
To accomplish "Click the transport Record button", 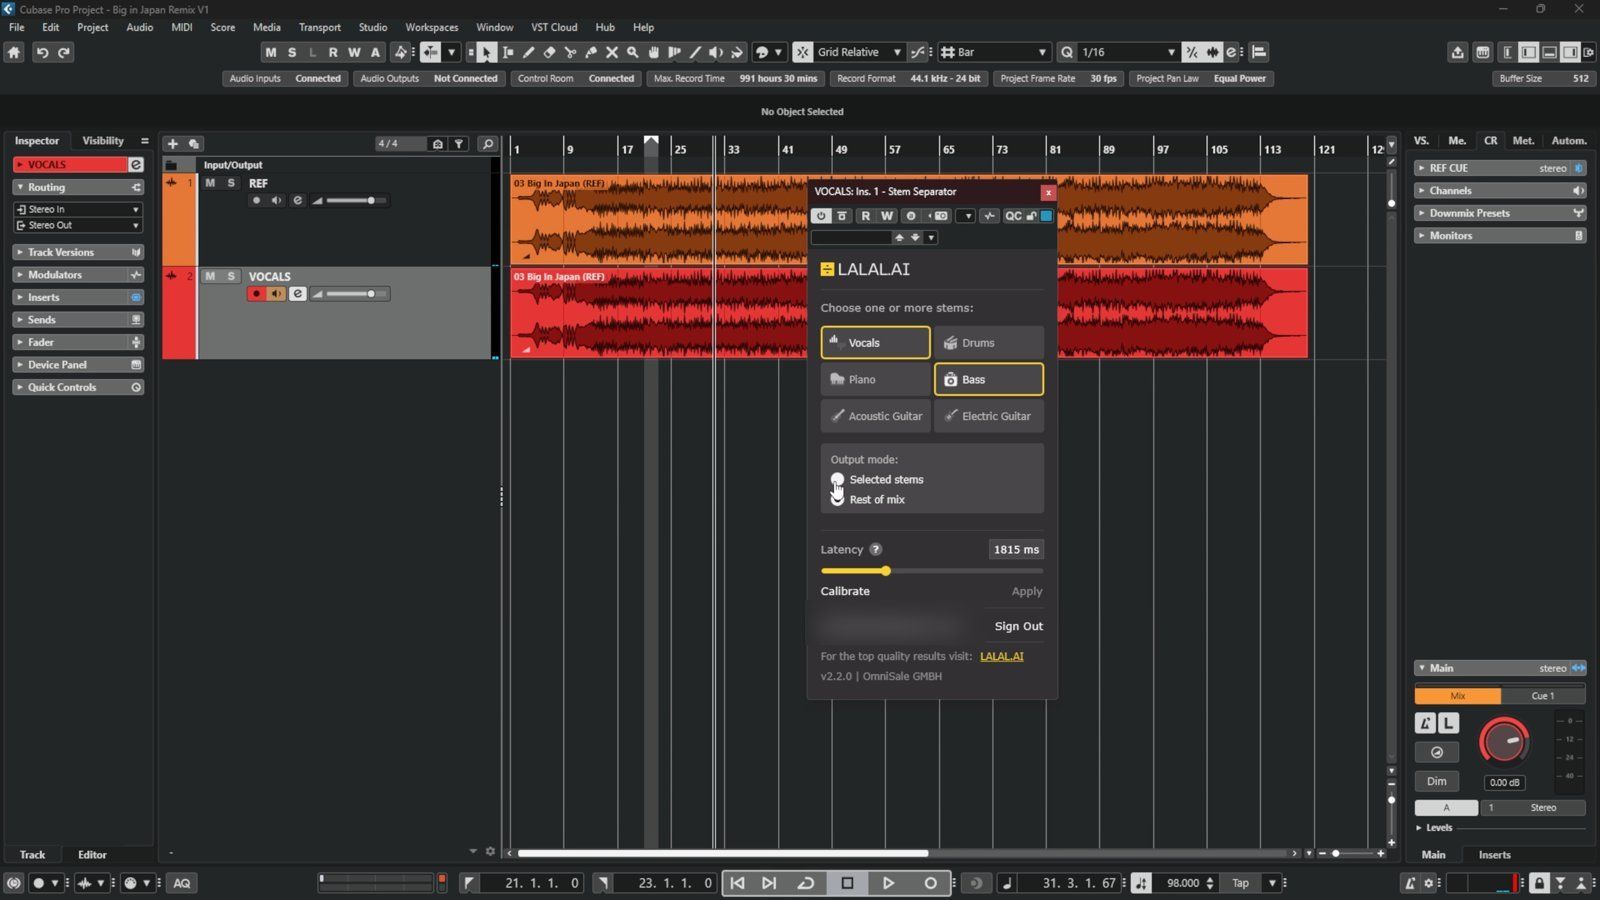I will 930,883.
